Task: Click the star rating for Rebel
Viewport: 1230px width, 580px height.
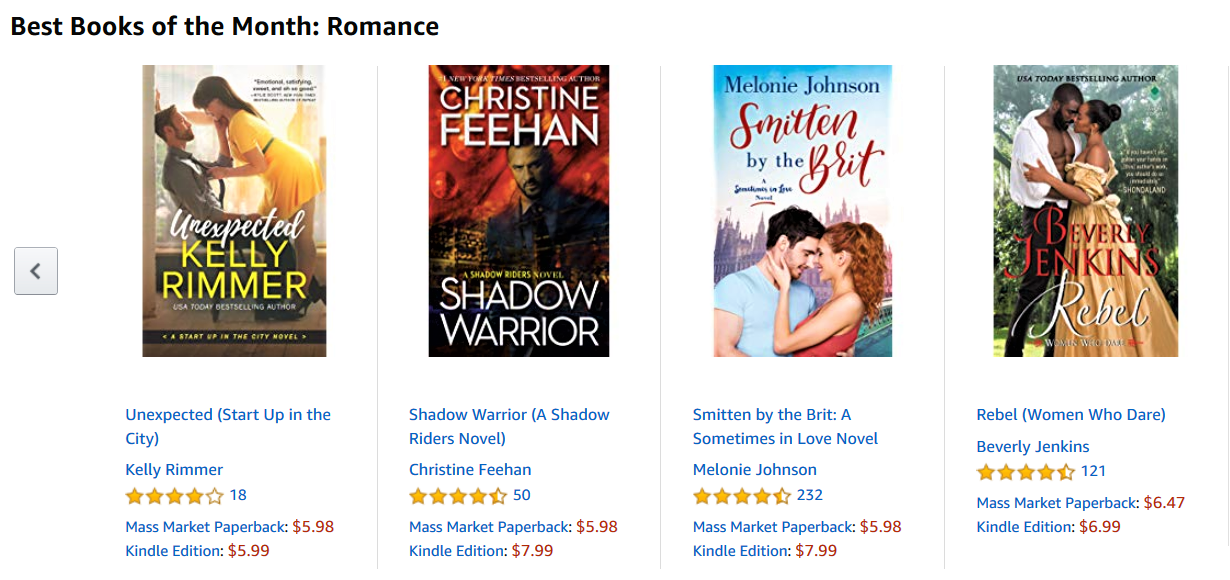Action: pyautogui.click(x=1026, y=472)
